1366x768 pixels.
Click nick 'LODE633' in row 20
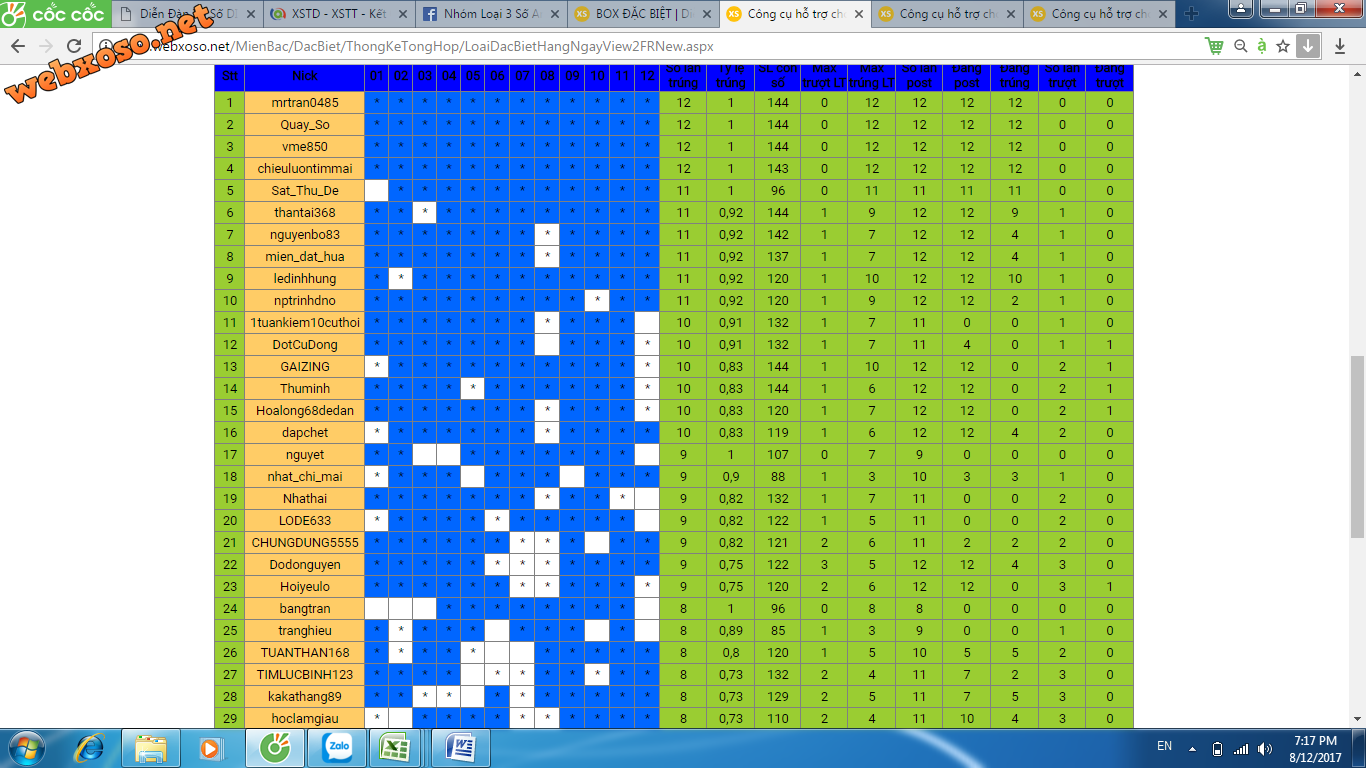point(305,520)
